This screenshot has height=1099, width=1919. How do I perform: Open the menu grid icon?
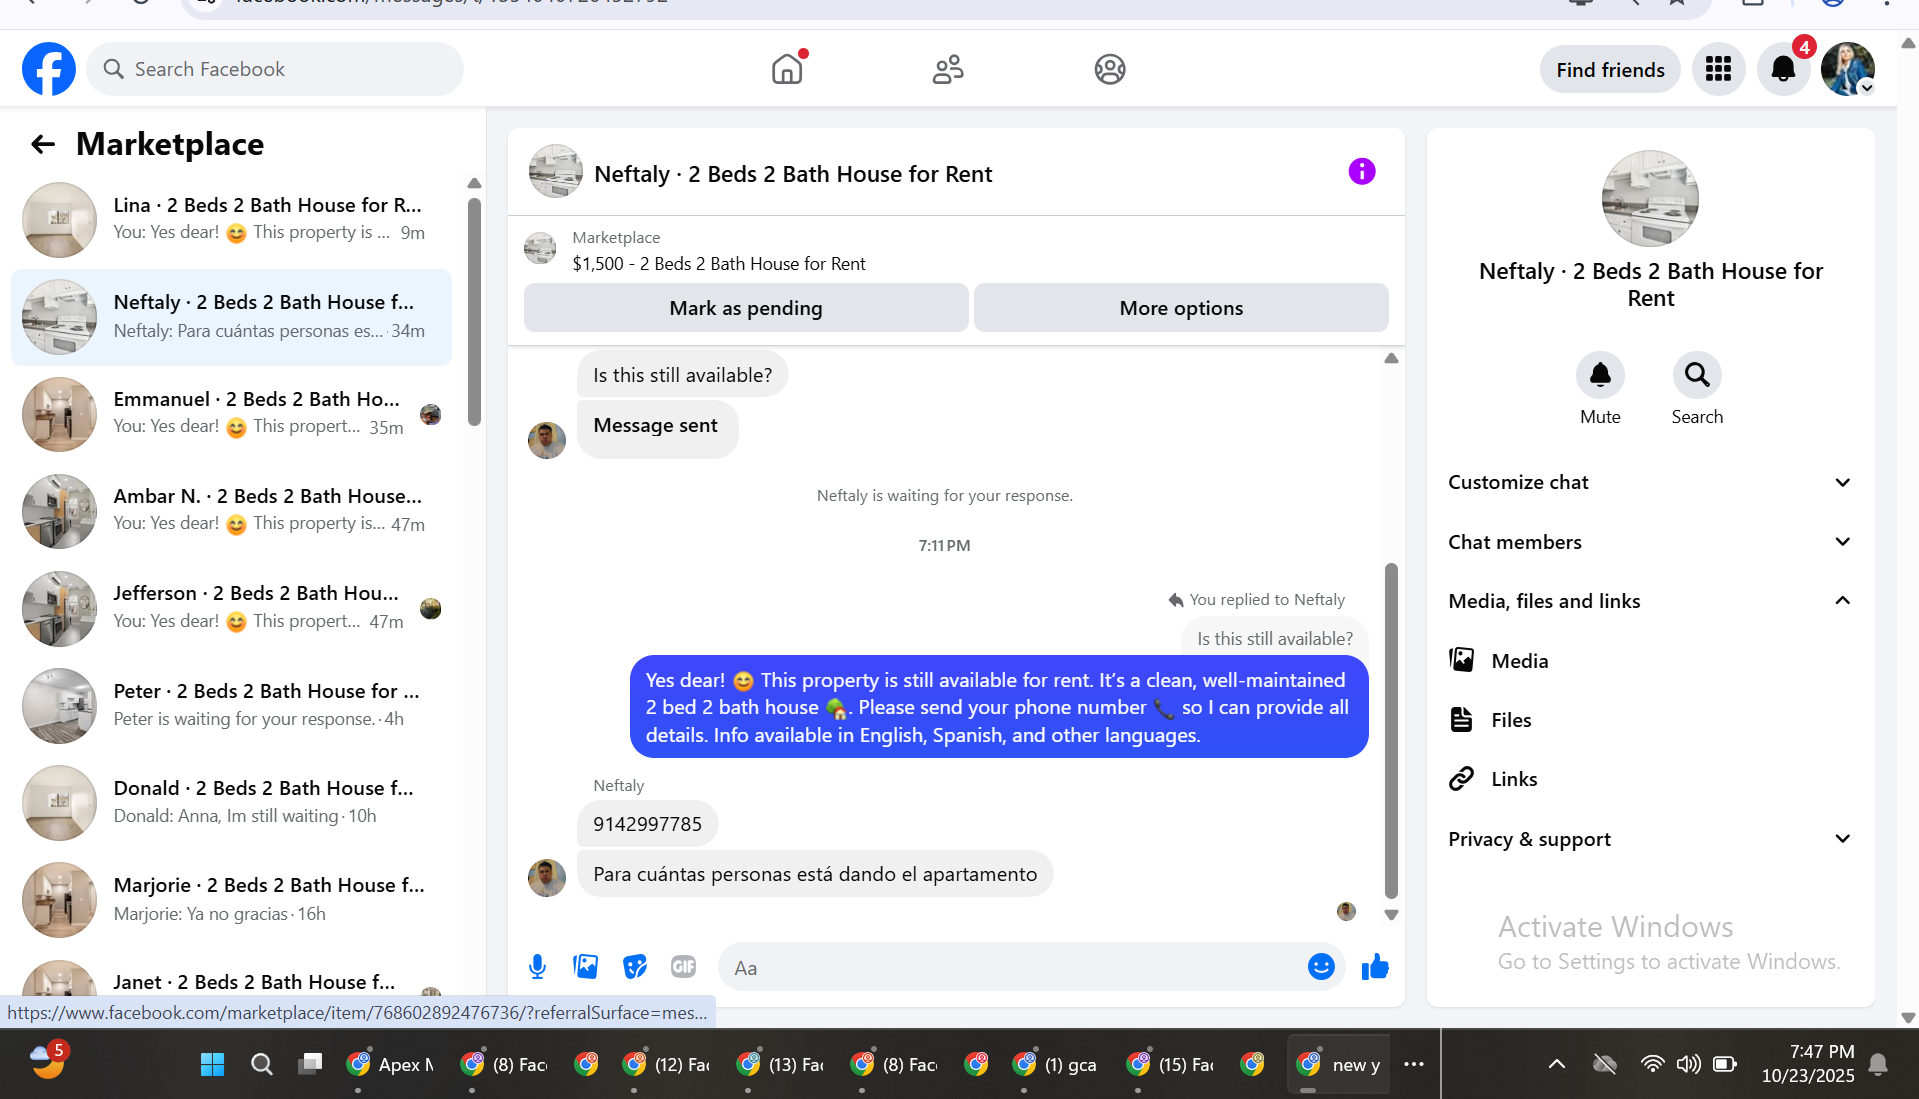click(x=1718, y=69)
